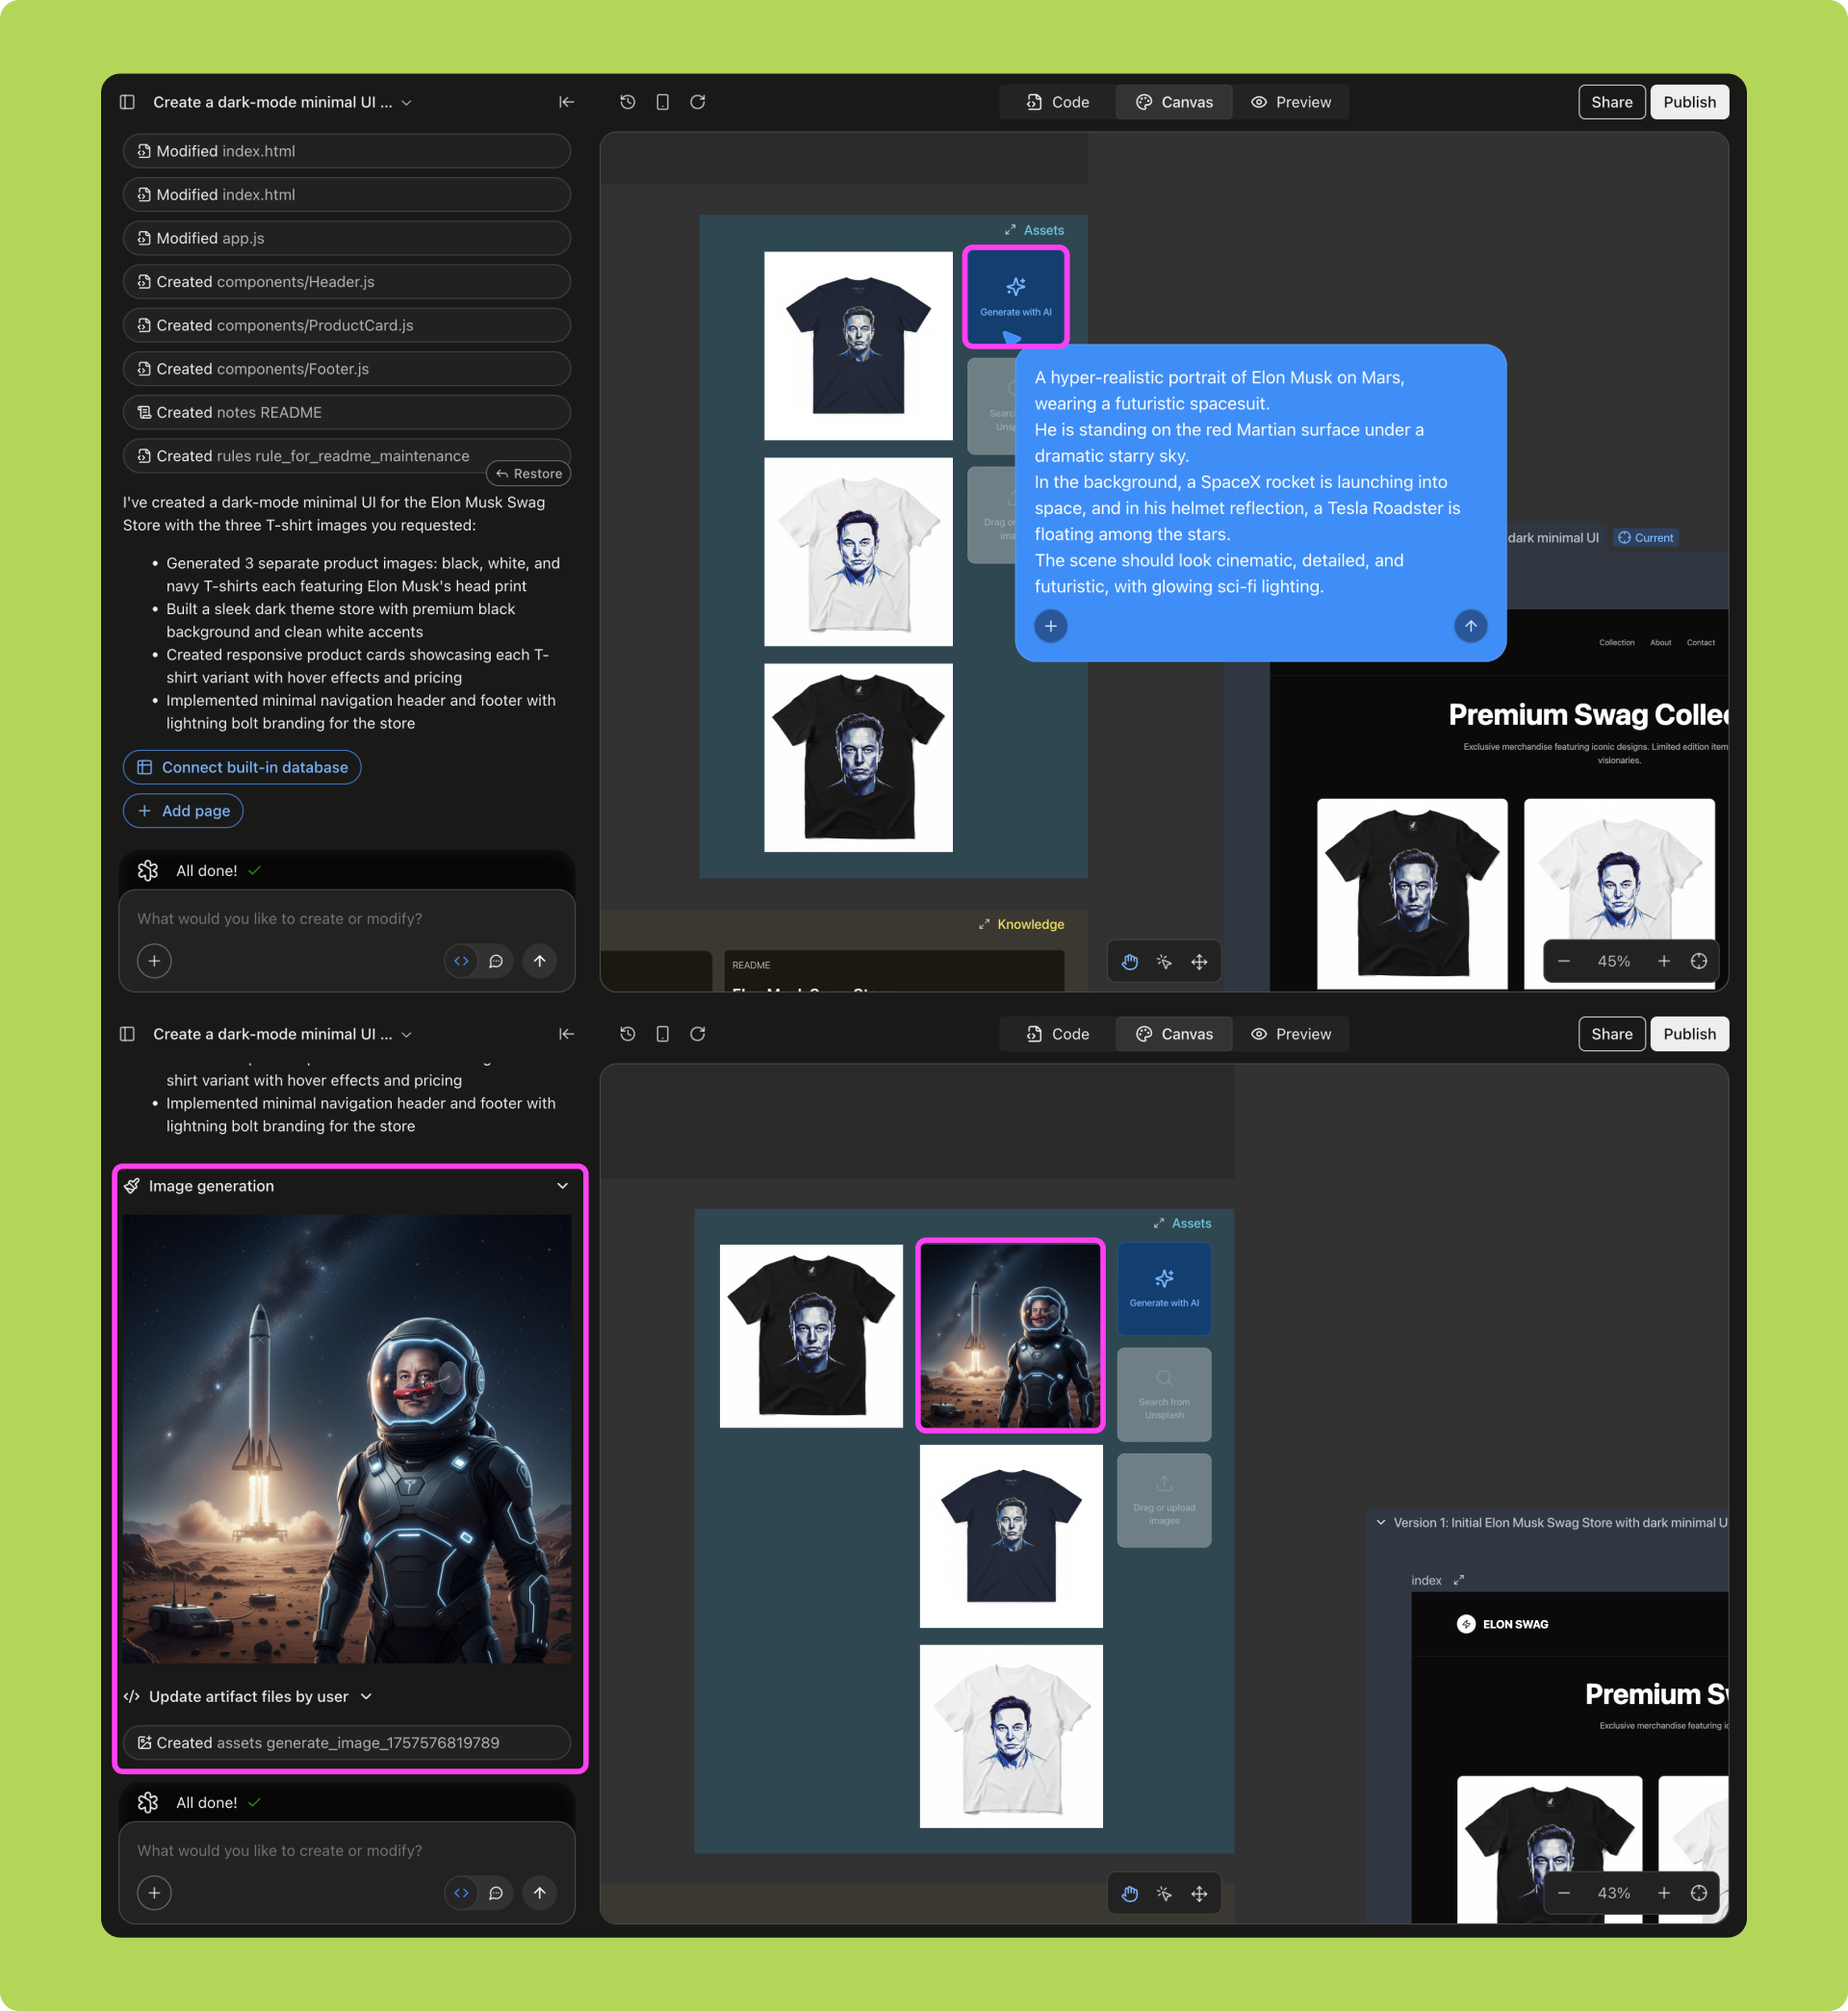Click the zoom-in plus next to 45%
1848x2011 pixels.
pos(1663,961)
